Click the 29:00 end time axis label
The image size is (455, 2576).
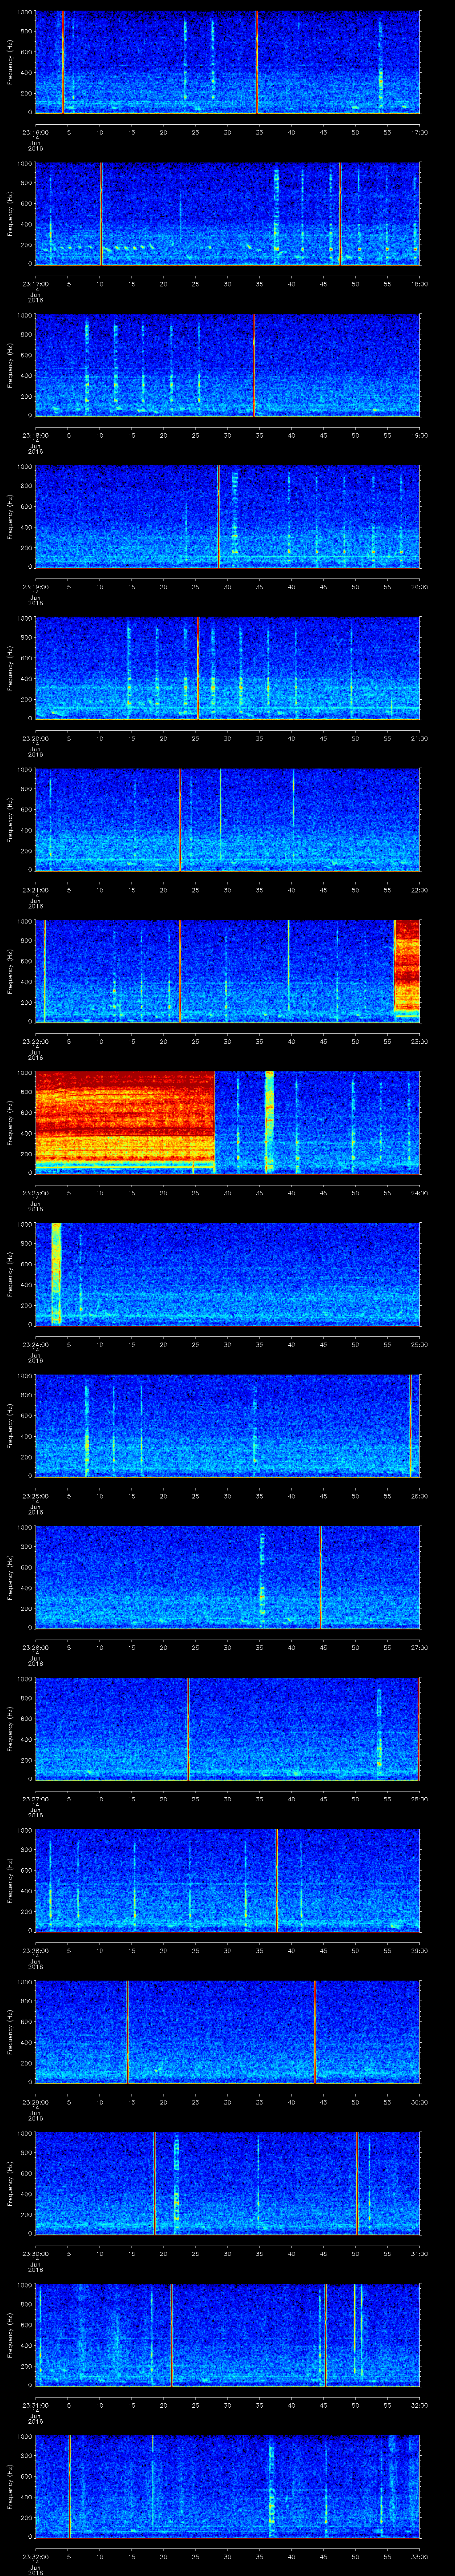tap(419, 1950)
